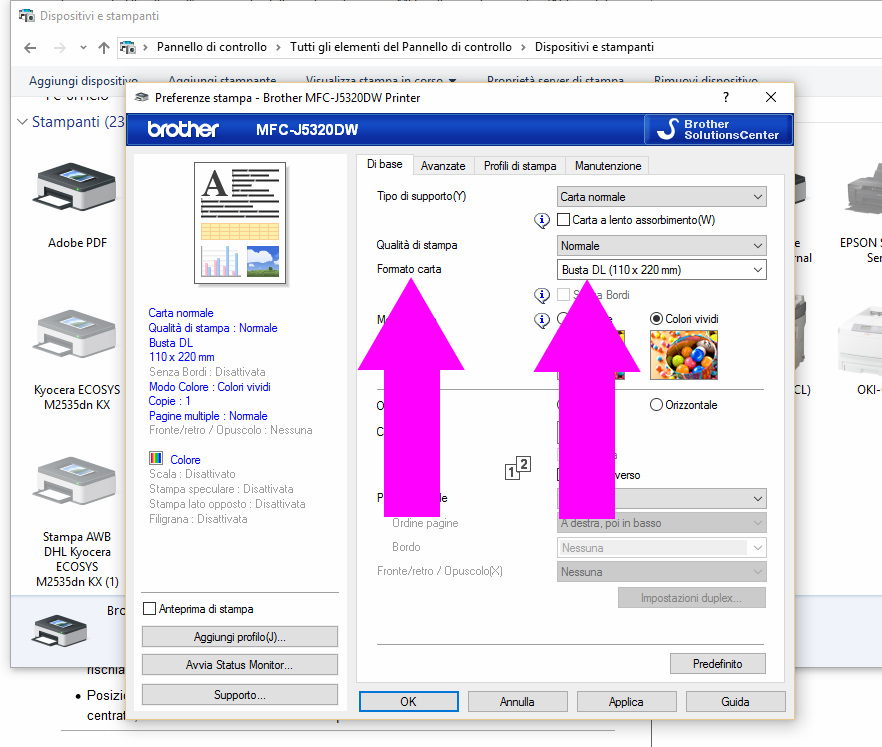Click "Modo Colore : Colori vividi" summary text

pyautogui.click(x=210, y=387)
